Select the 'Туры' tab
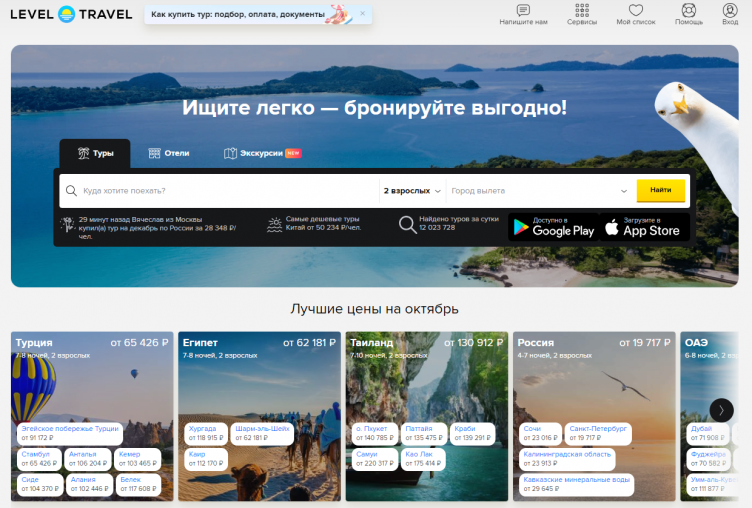This screenshot has height=508, width=752. tap(95, 154)
